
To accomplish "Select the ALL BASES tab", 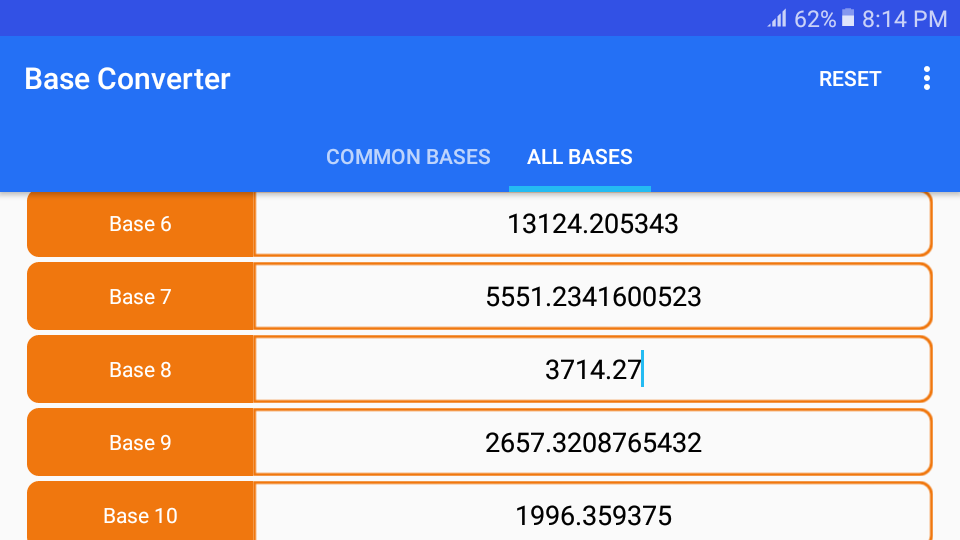I will (579, 157).
